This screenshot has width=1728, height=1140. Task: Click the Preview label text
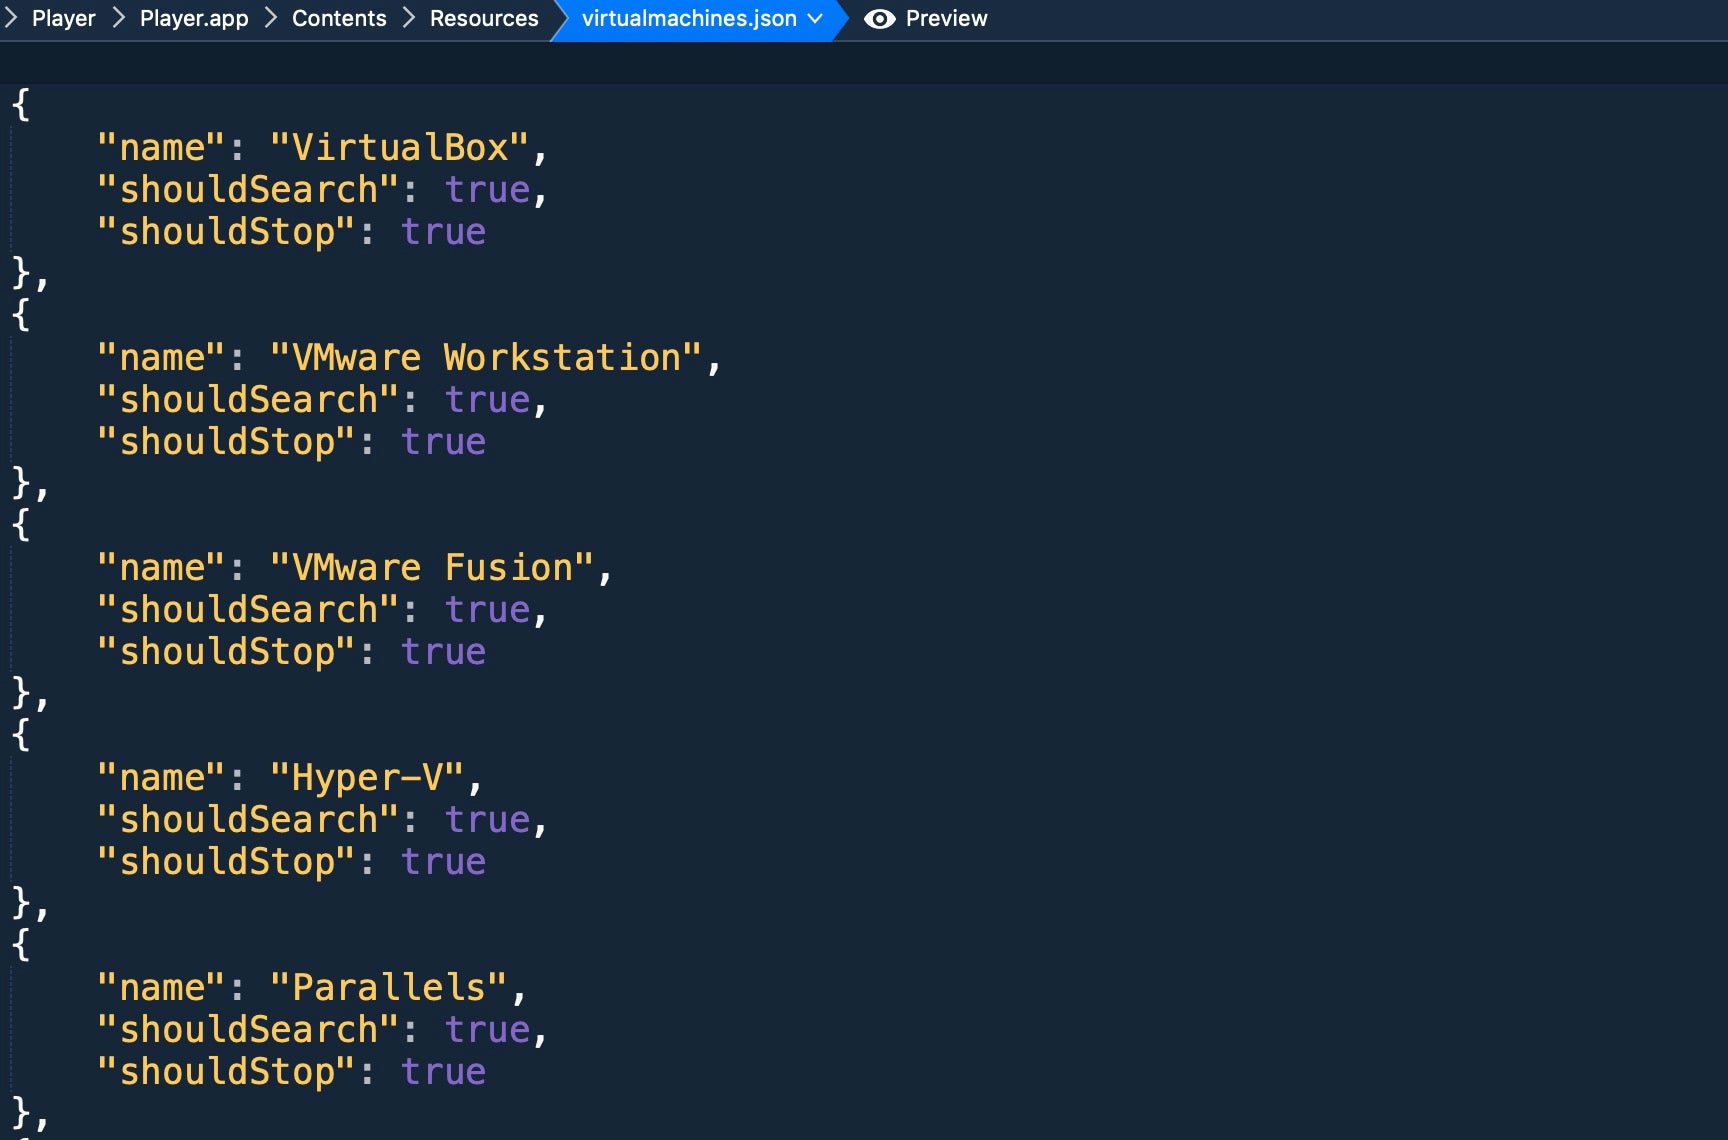coord(946,19)
